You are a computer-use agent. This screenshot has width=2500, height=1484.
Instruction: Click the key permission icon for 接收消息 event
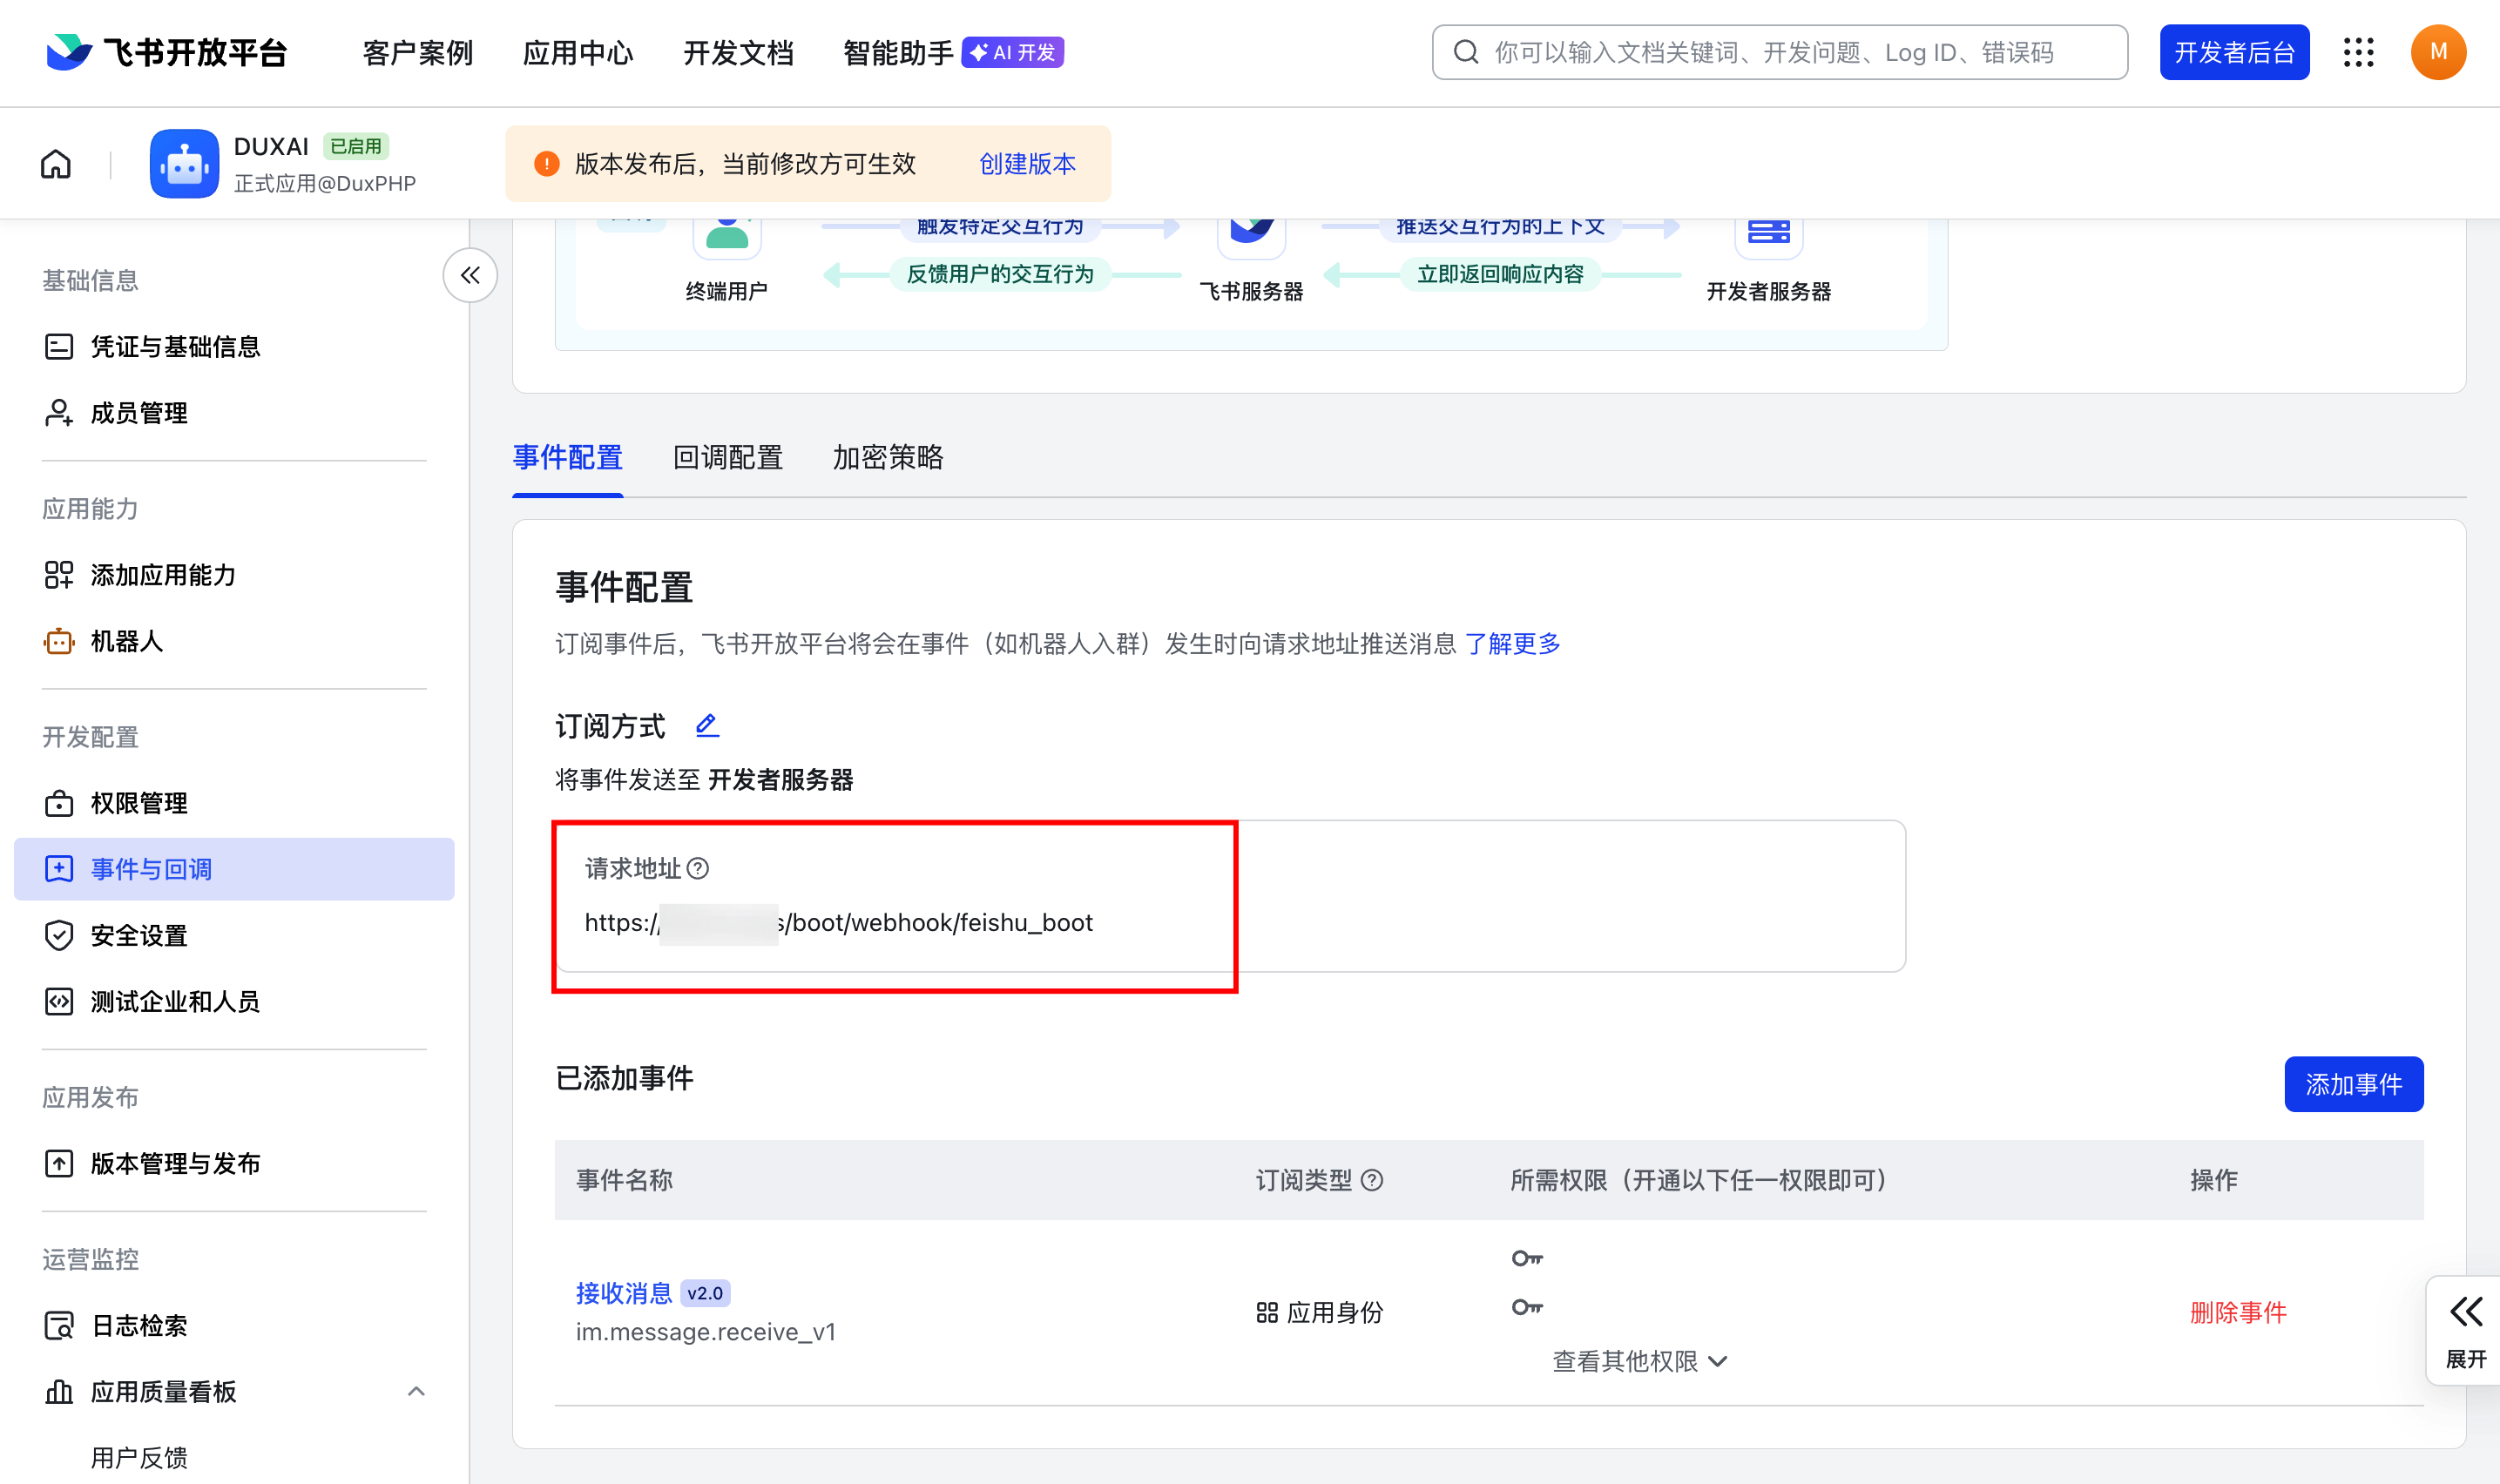click(1527, 1257)
